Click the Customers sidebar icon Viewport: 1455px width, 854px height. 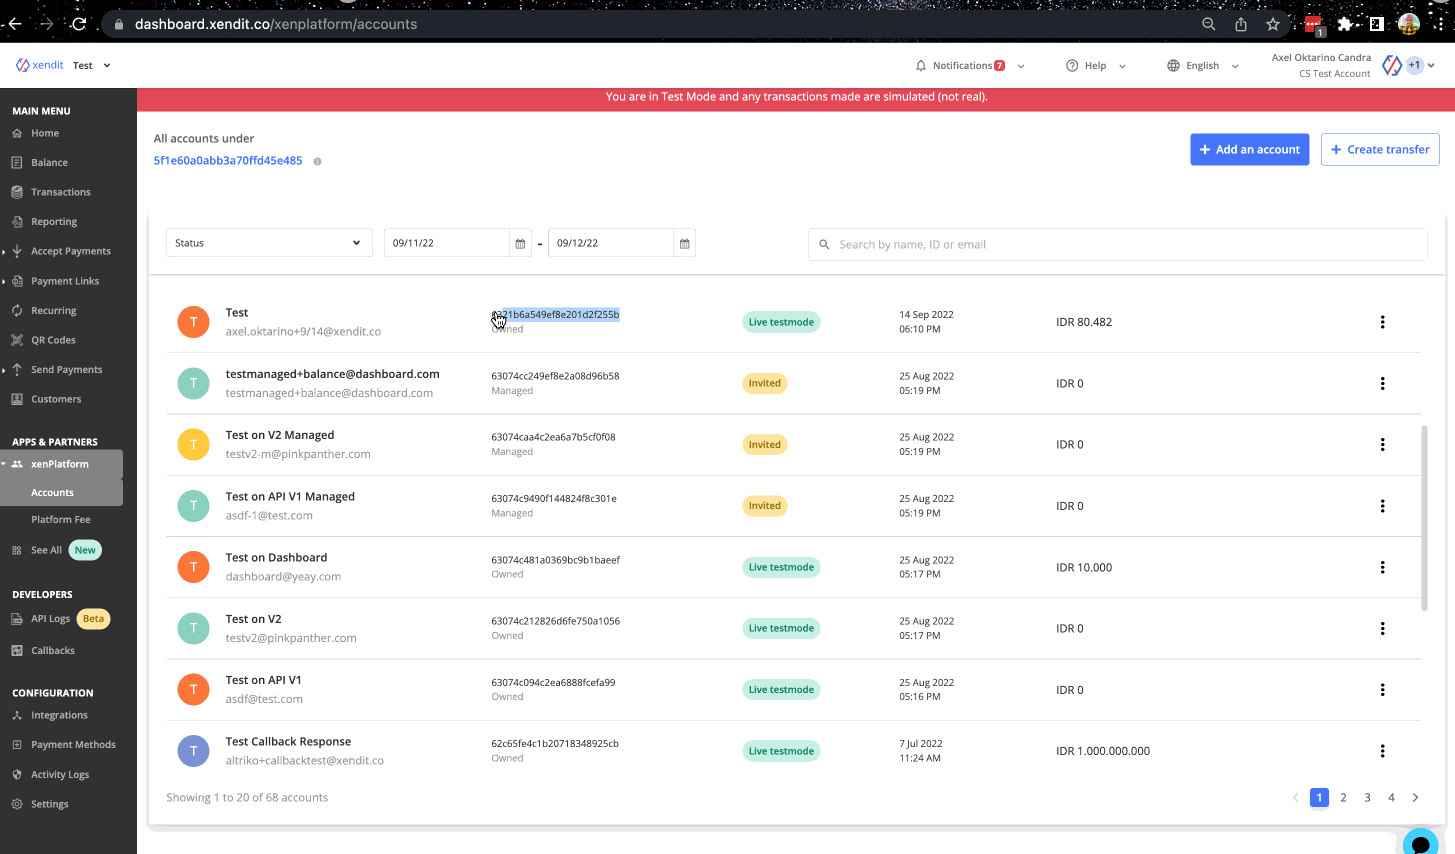[x=17, y=399]
